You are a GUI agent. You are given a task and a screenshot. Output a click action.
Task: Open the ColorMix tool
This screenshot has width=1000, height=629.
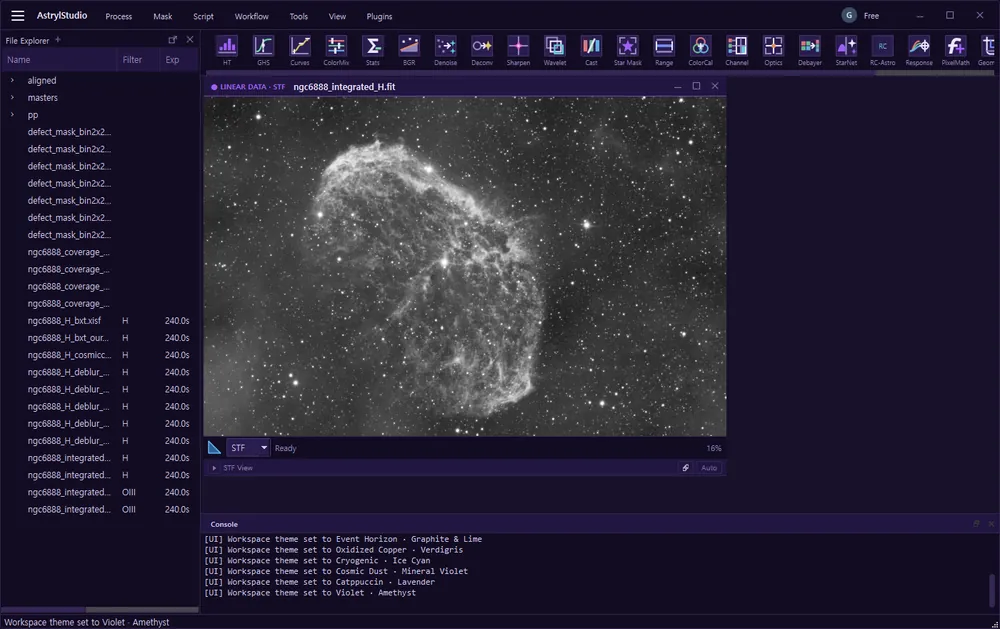336,50
